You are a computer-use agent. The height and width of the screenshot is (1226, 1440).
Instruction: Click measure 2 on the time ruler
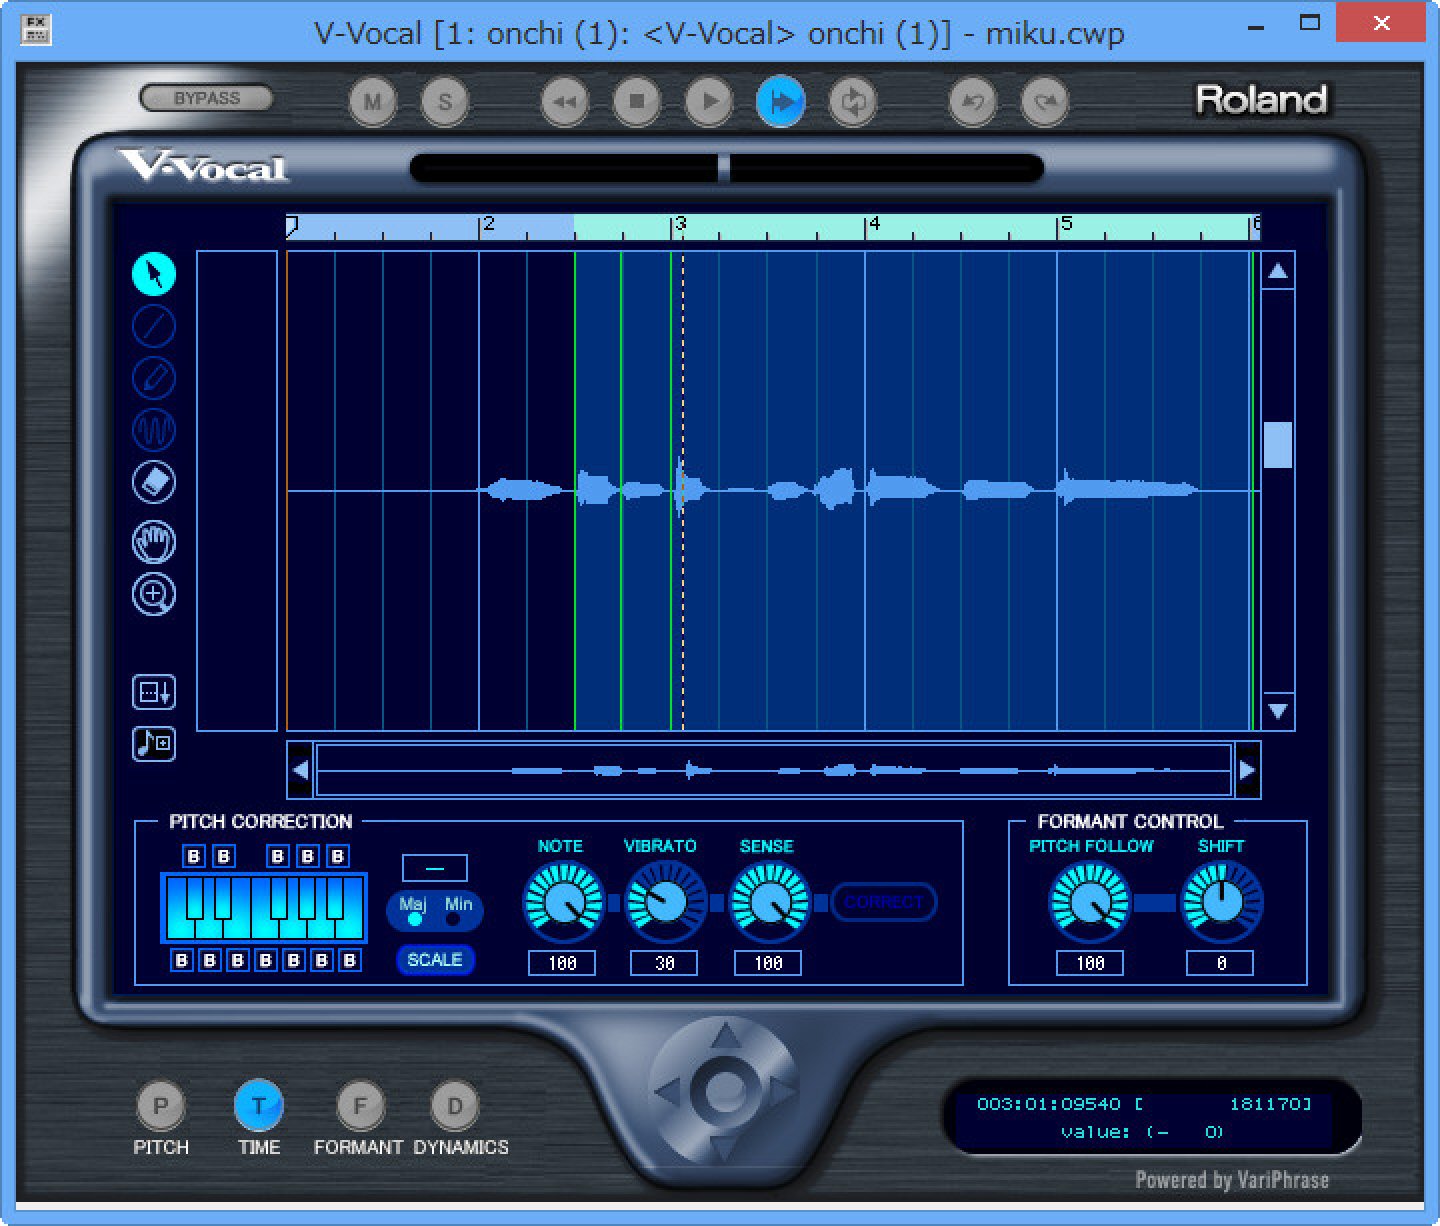click(488, 224)
